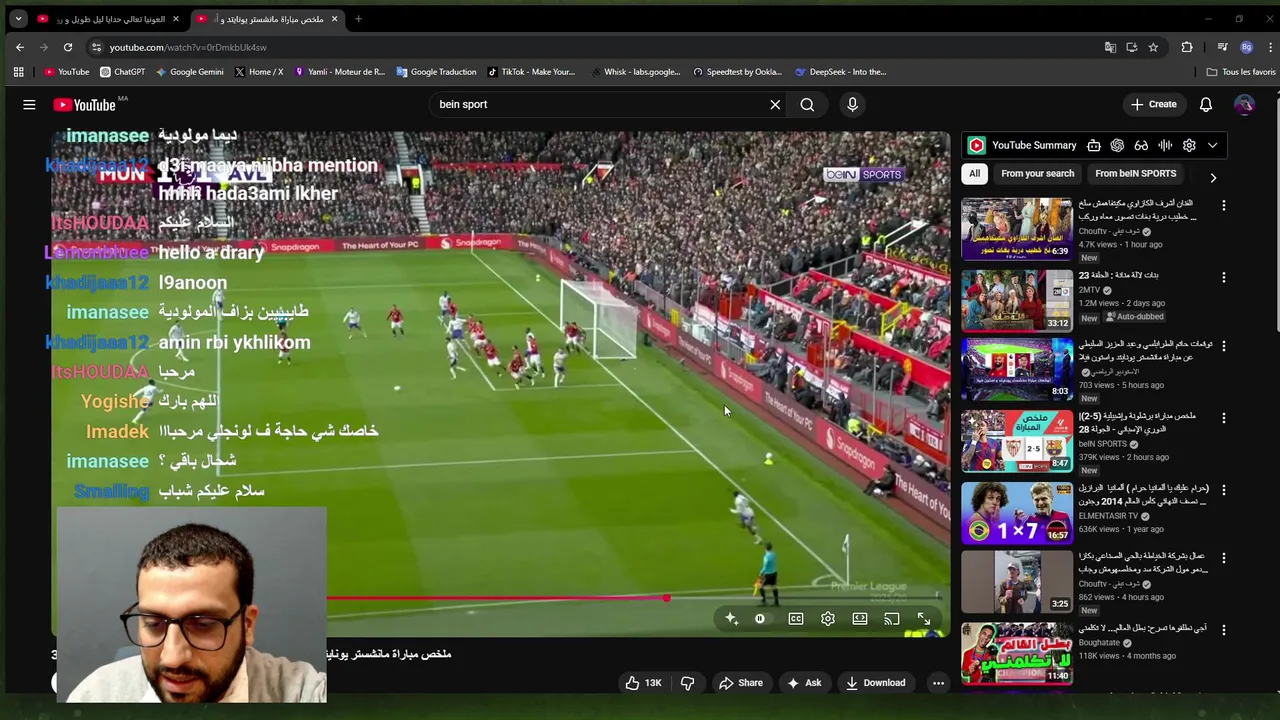Open the DeepSeek bookmark
This screenshot has width=1280, height=720.
(x=840, y=72)
